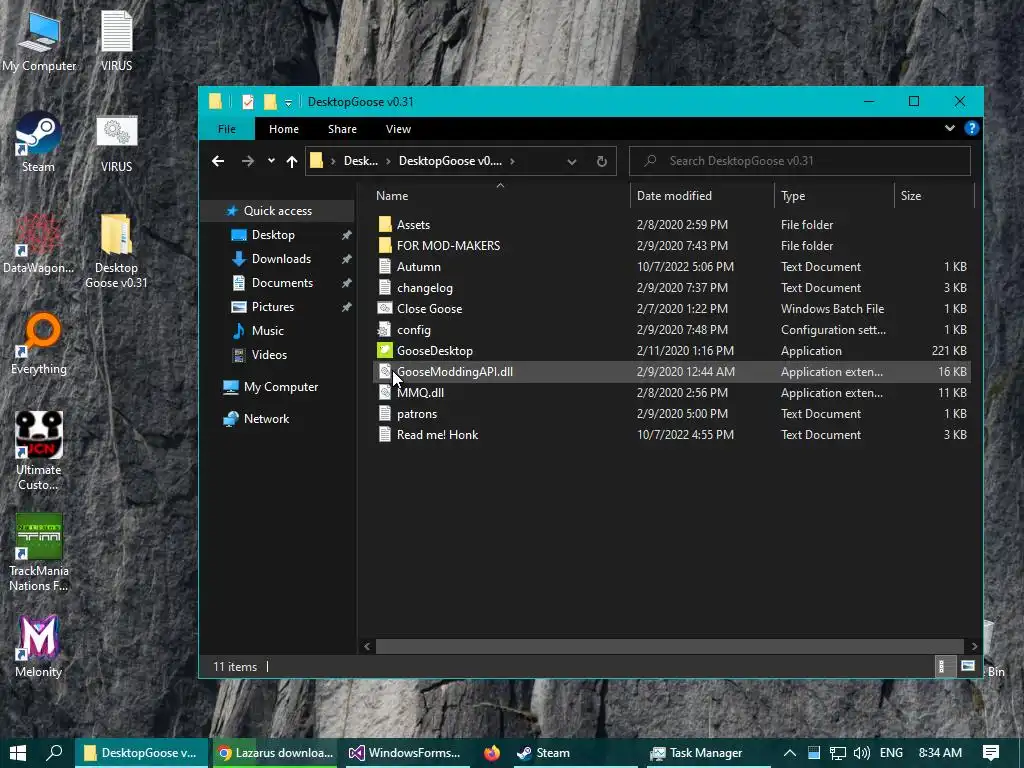This screenshot has width=1024, height=768.
Task: Sort files by Name column
Action: coord(500,196)
